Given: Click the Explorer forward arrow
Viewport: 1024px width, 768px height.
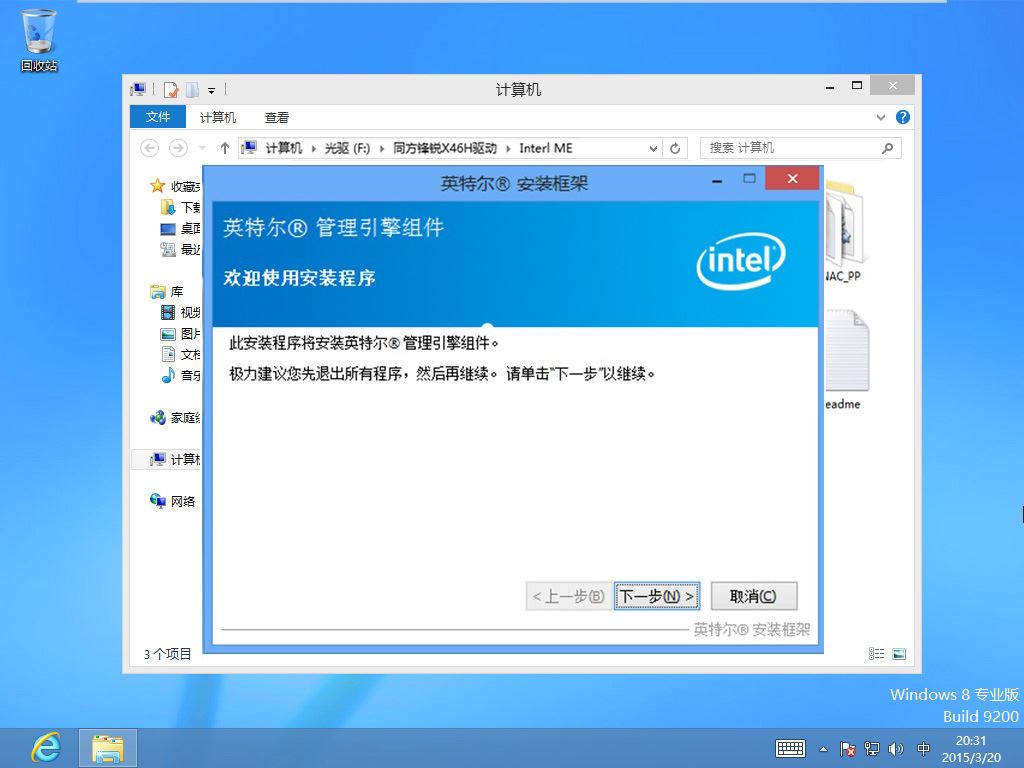Looking at the screenshot, I should (178, 148).
